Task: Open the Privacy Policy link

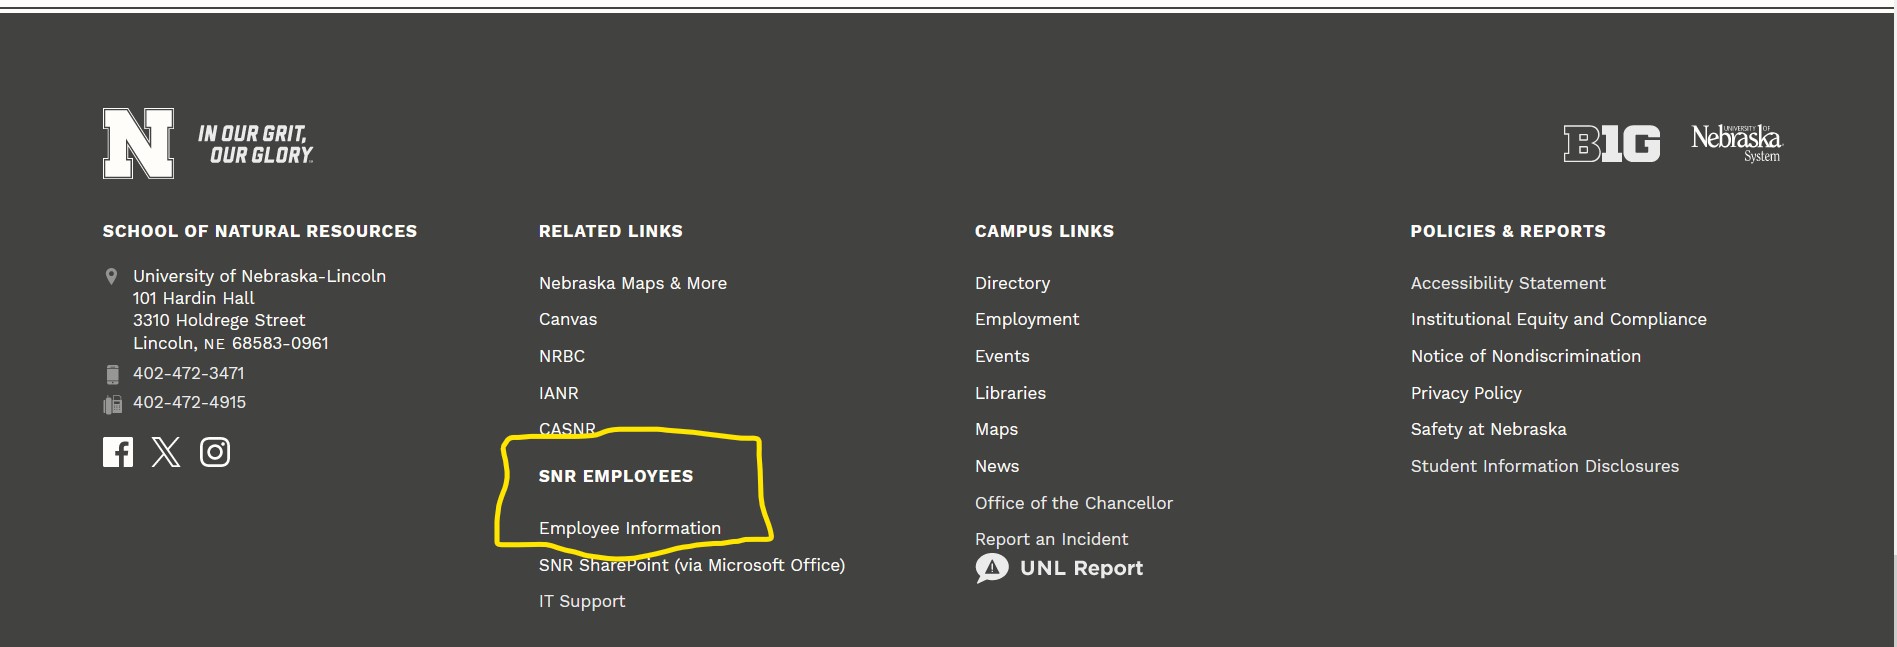Action: coord(1465,393)
